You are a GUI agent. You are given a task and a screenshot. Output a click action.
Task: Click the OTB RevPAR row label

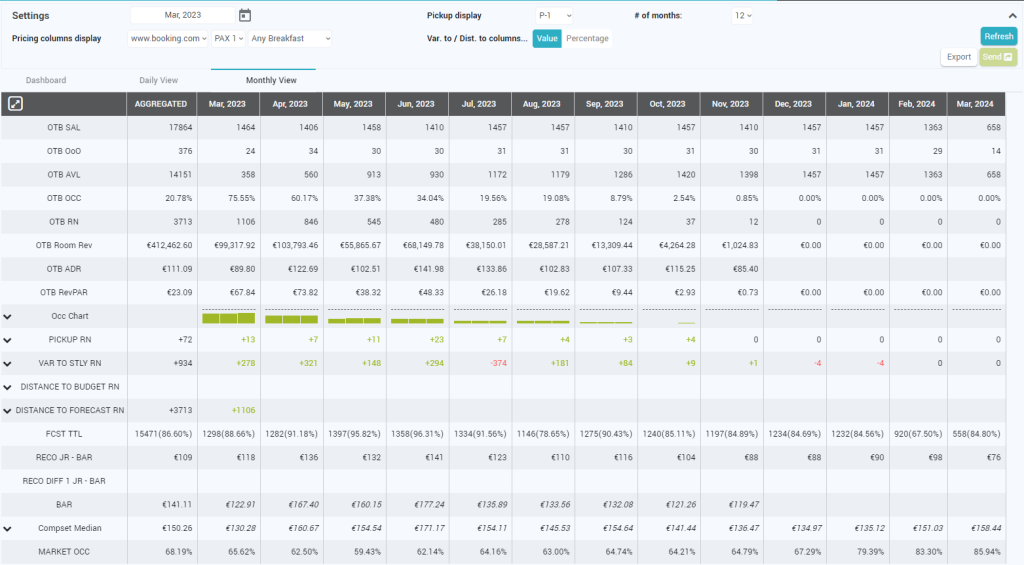pyautogui.click(x=64, y=292)
